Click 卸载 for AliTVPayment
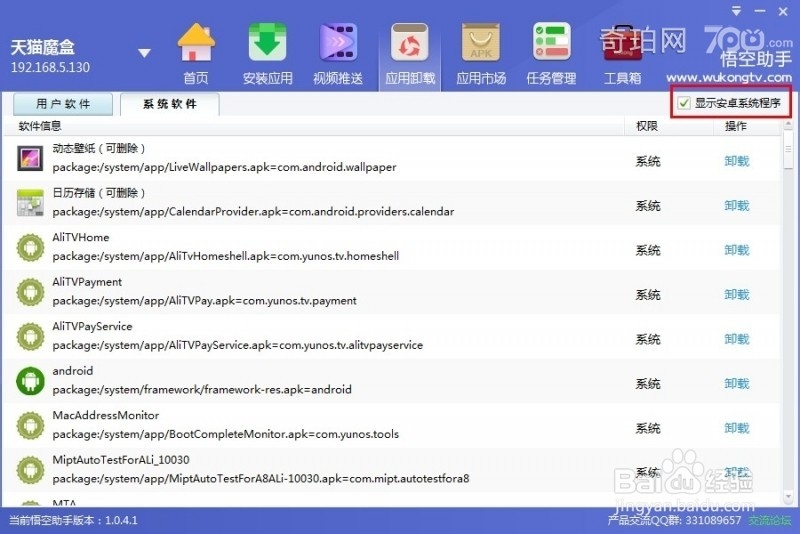Image resolution: width=800 pixels, height=534 pixels. tap(737, 294)
